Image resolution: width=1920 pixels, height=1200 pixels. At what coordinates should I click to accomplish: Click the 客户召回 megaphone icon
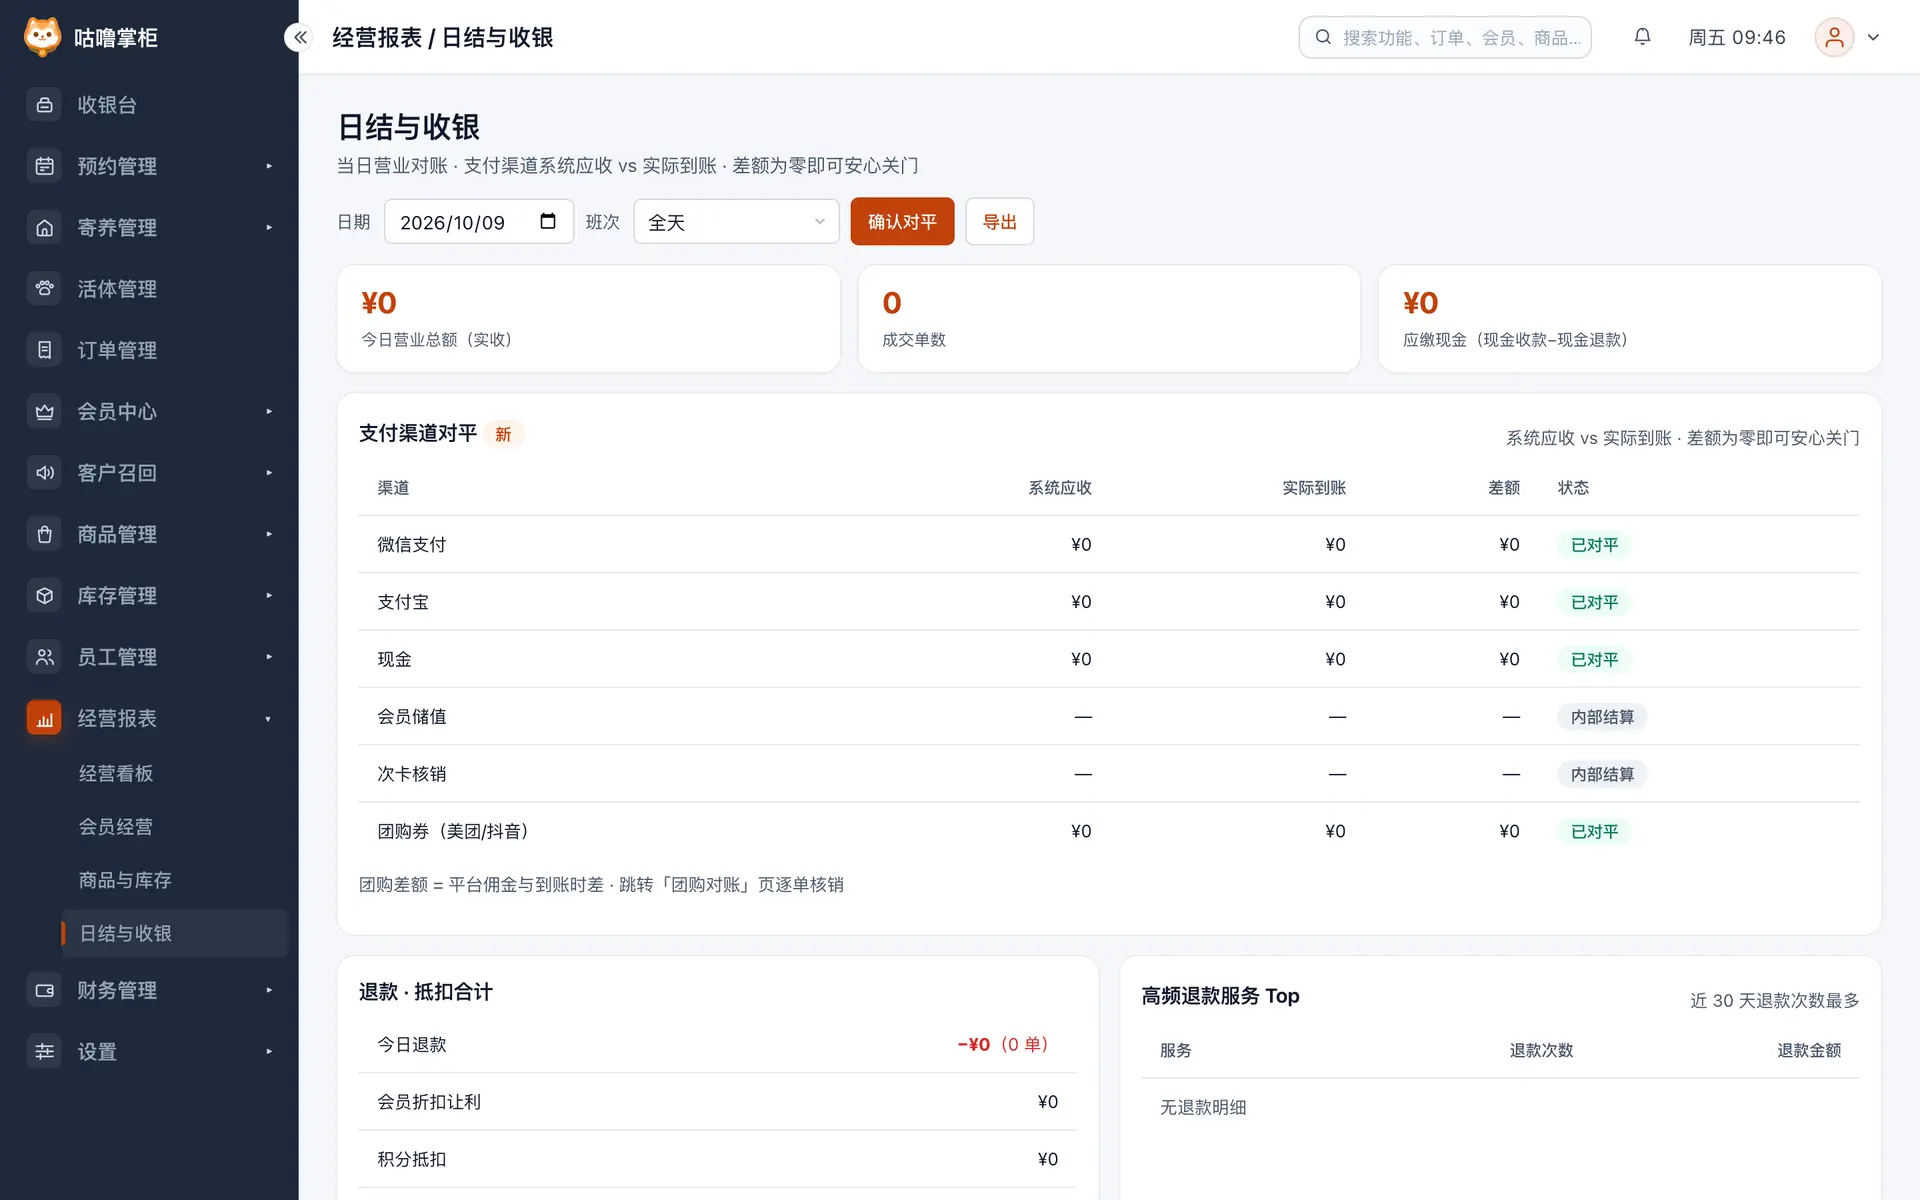coord(44,473)
